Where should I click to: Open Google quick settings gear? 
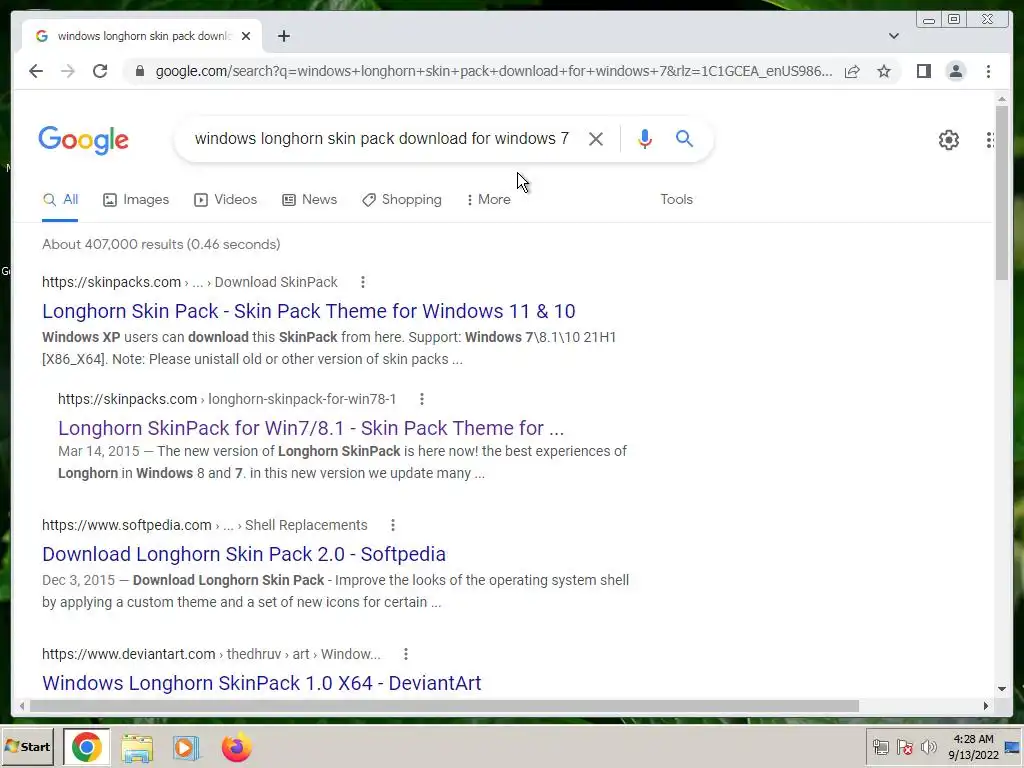pyautogui.click(x=948, y=140)
